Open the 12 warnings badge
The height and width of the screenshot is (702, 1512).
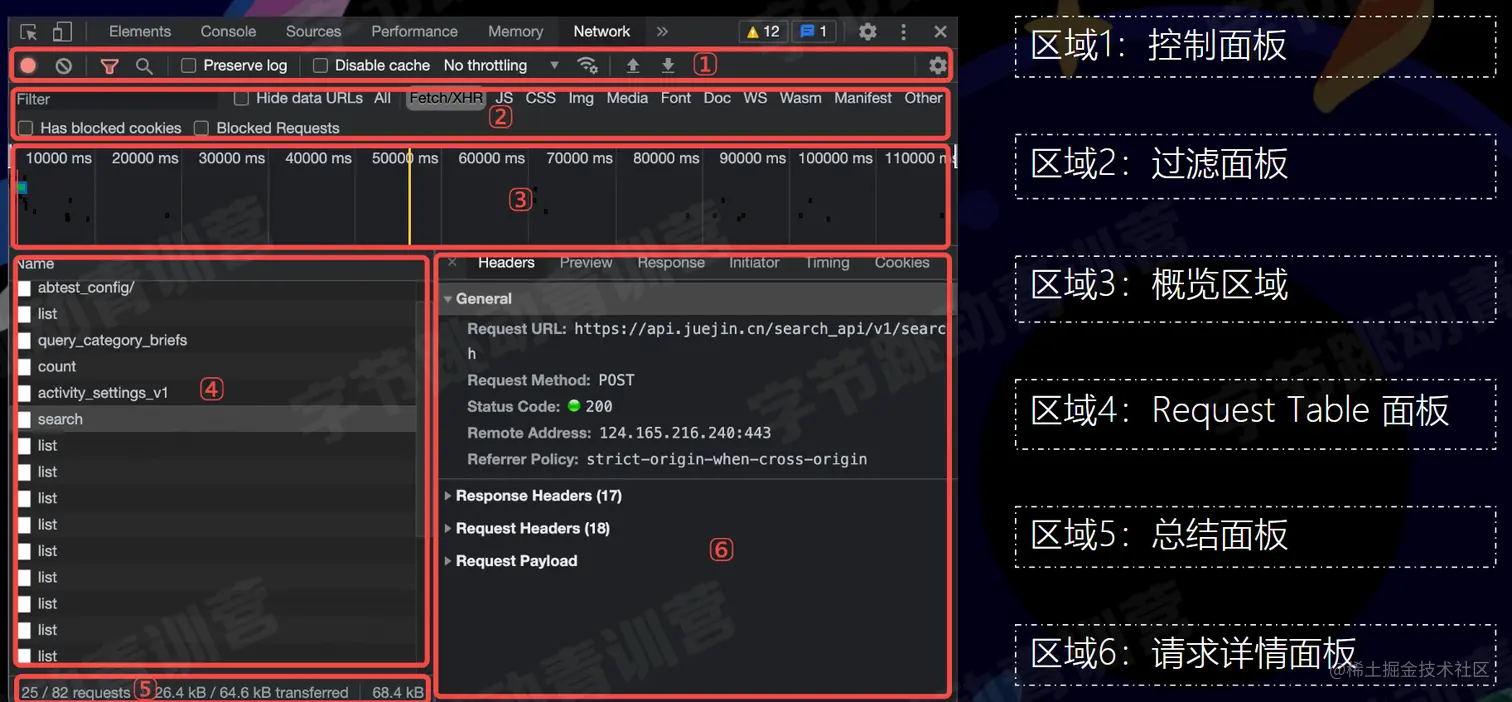(763, 32)
